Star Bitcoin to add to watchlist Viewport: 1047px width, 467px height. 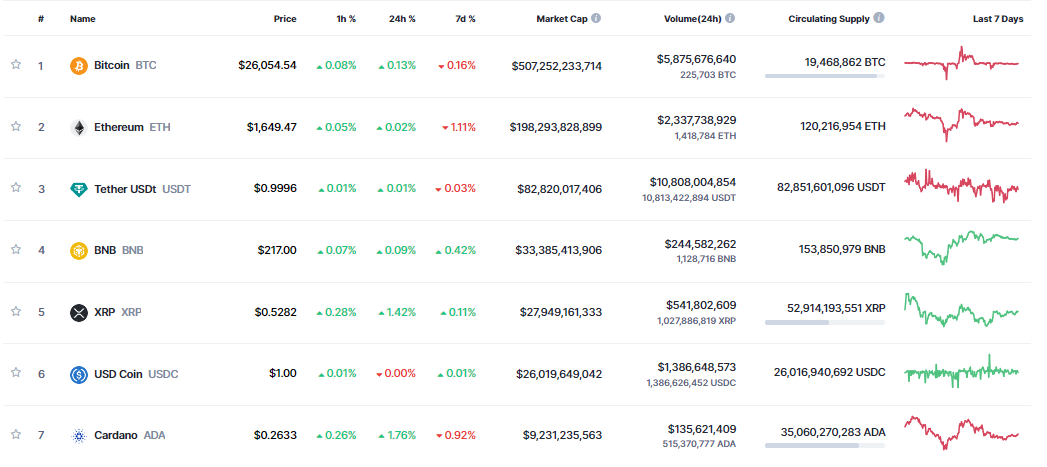point(16,65)
